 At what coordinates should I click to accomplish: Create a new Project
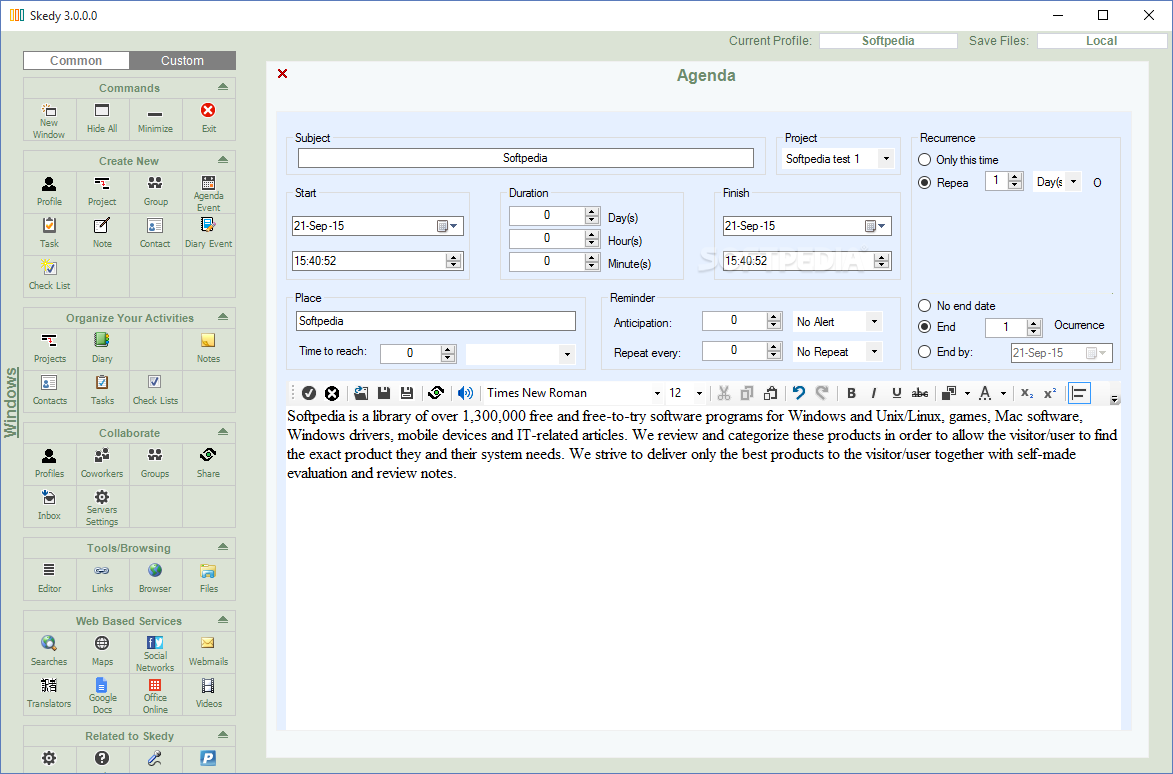(102, 191)
